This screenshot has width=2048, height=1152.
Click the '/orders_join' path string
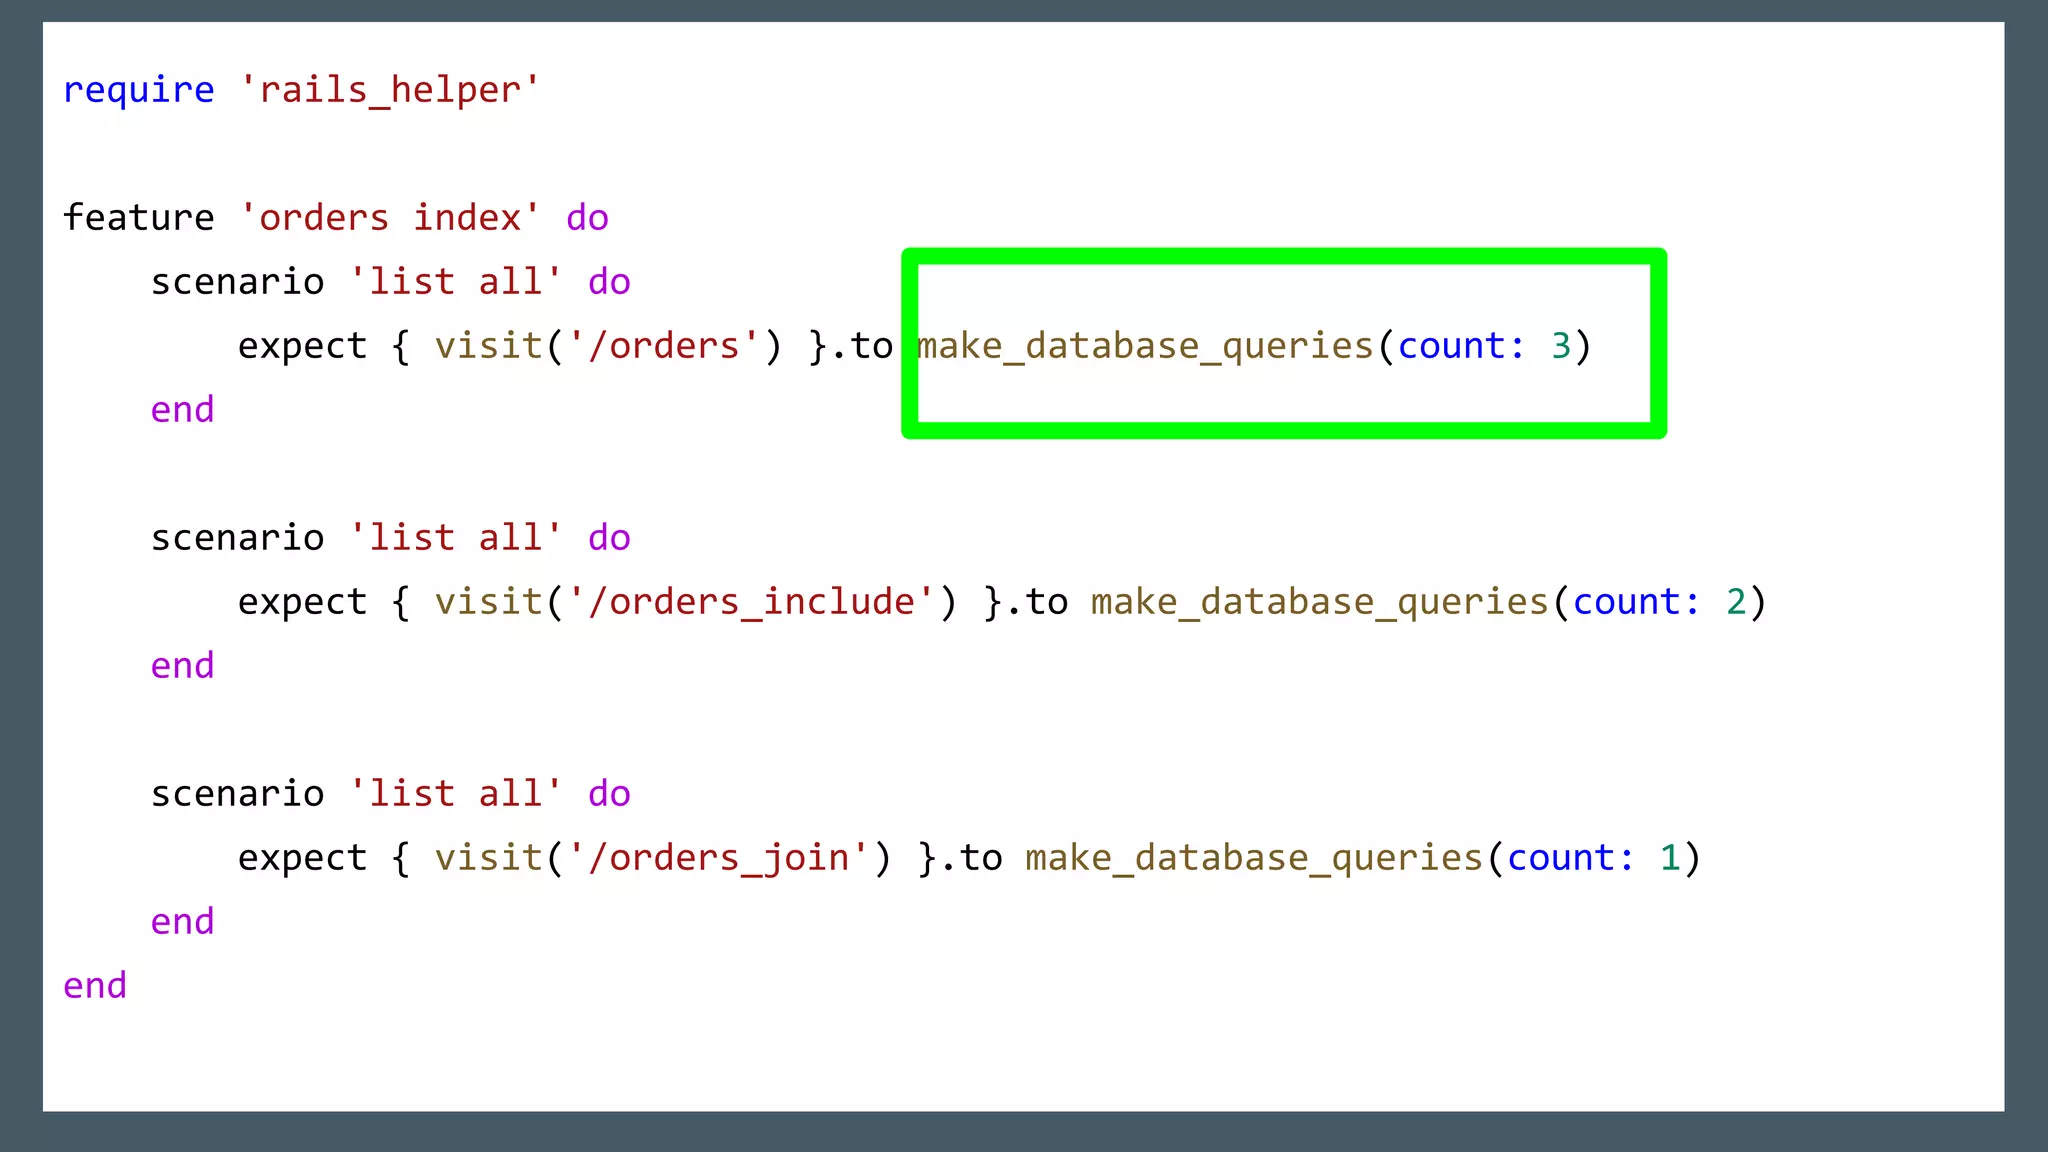719,858
